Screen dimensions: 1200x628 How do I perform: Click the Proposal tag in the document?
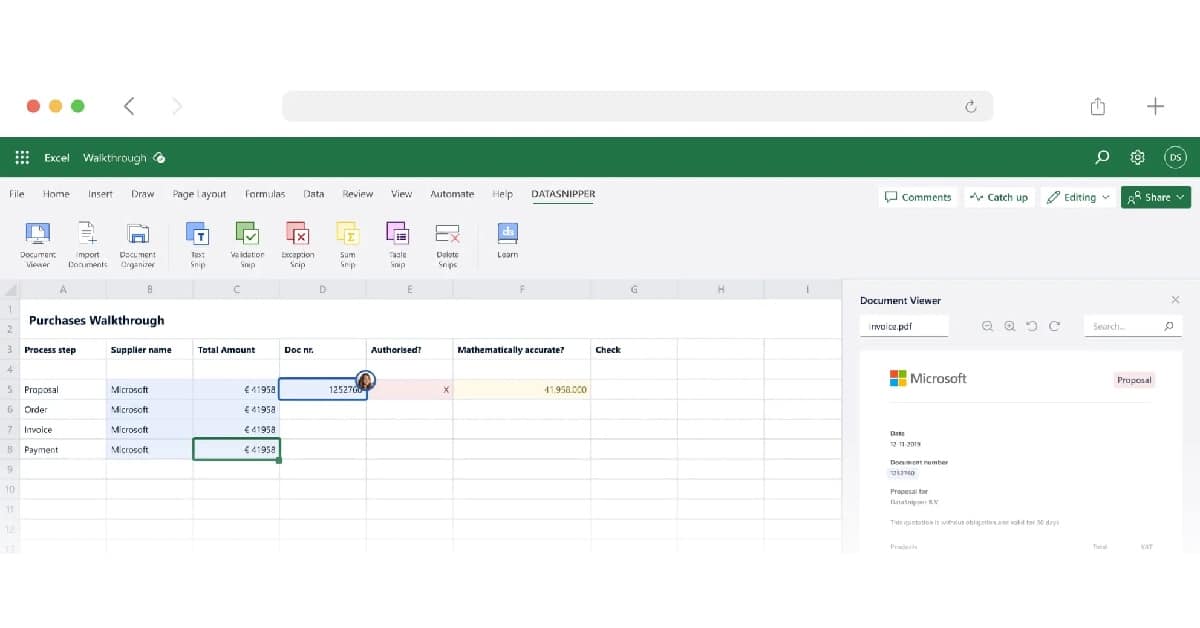click(x=1134, y=380)
